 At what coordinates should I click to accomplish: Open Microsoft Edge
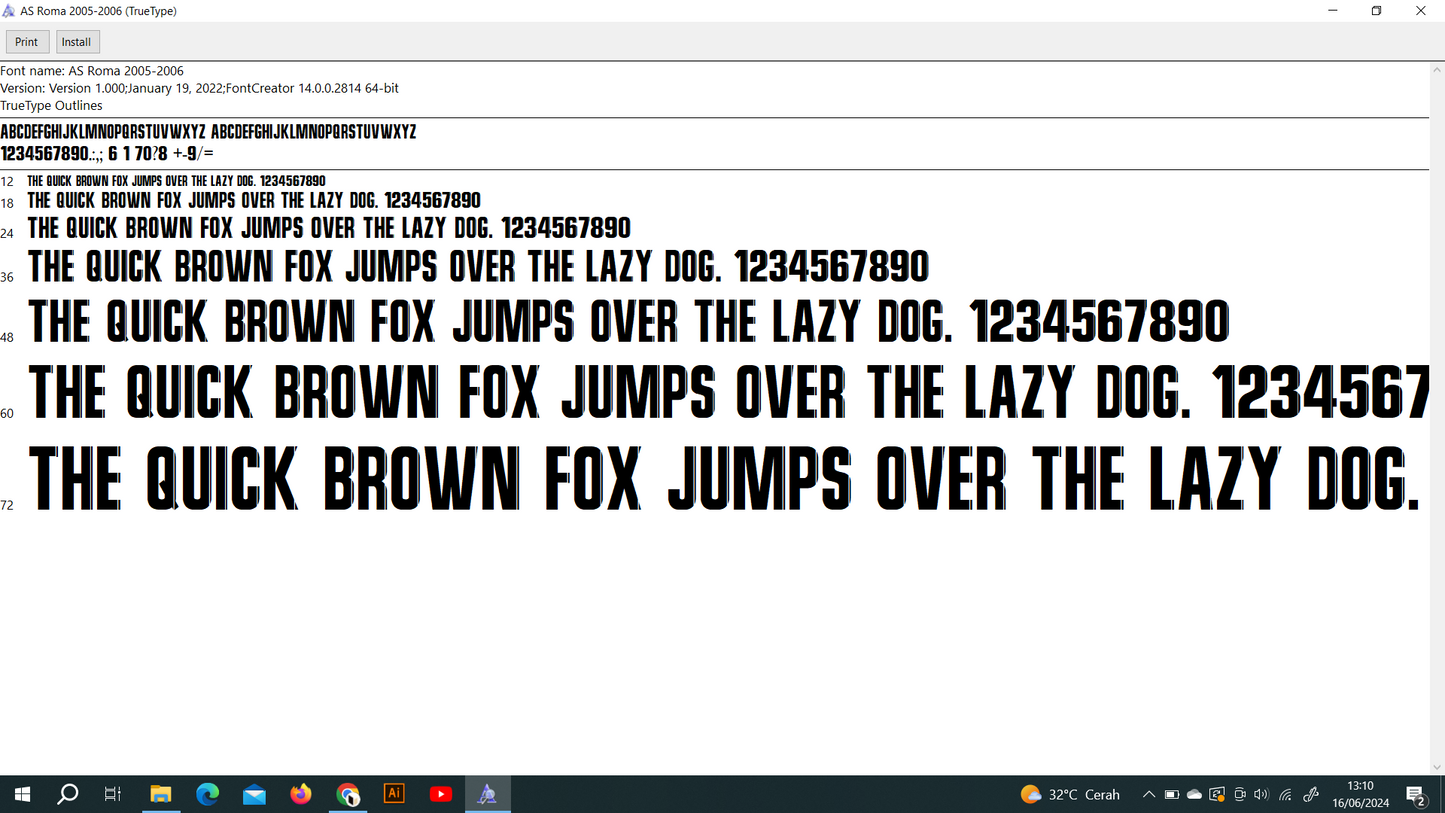207,793
